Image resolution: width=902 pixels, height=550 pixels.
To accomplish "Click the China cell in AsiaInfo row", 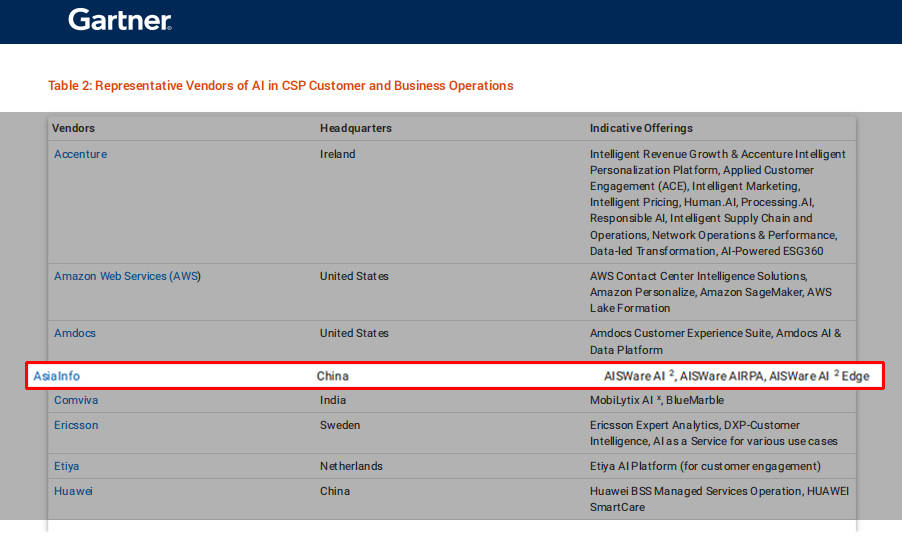I will point(332,376).
